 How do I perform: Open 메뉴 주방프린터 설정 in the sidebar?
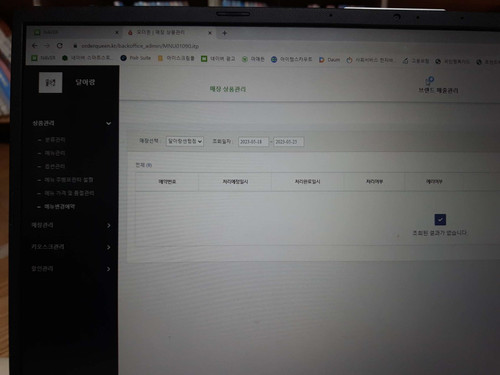pyautogui.click(x=69, y=180)
